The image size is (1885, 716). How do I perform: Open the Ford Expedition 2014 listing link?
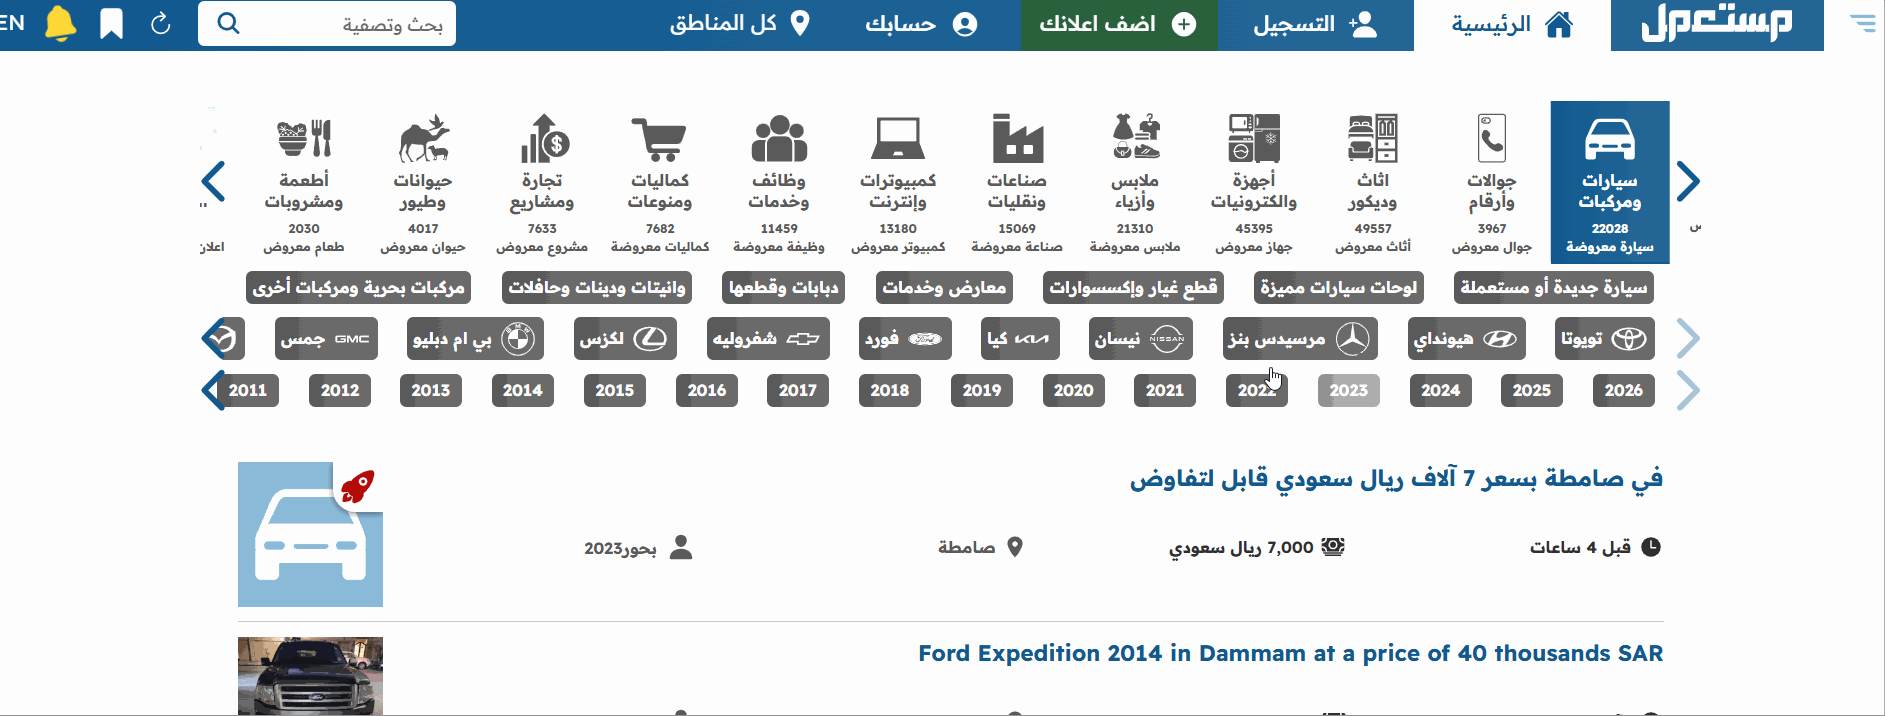pyautogui.click(x=1290, y=653)
